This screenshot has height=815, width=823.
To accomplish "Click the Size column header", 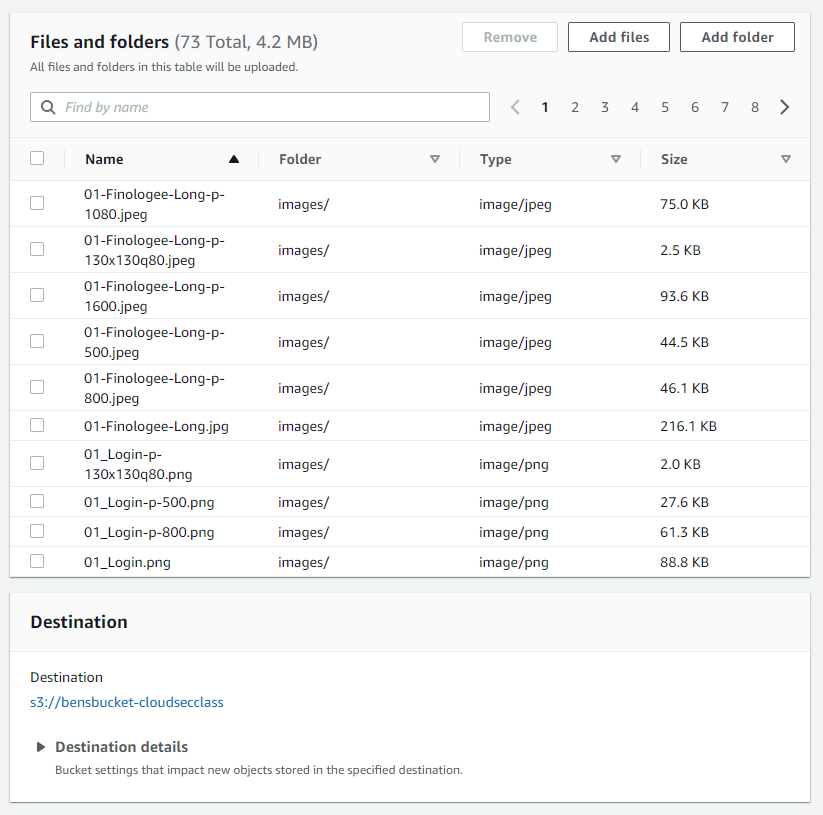I will (674, 159).
